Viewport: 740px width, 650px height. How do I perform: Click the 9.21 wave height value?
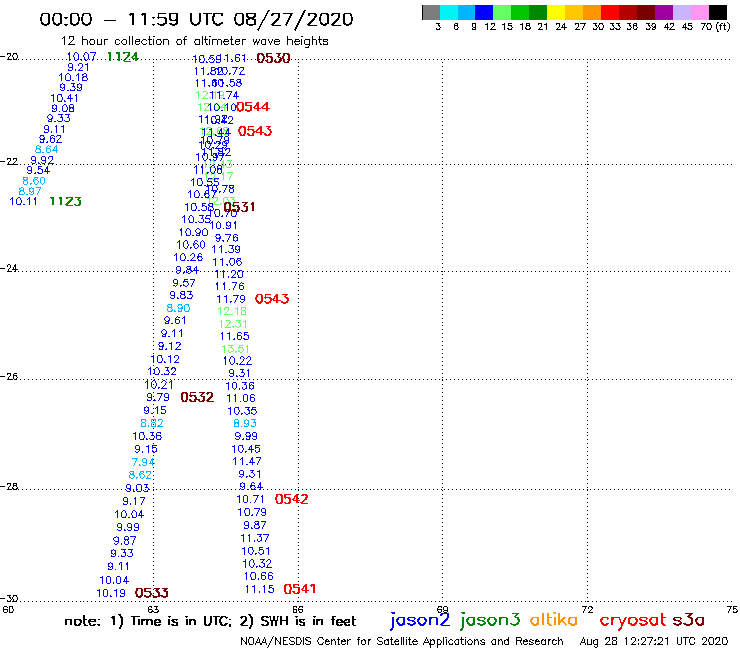[x=78, y=68]
